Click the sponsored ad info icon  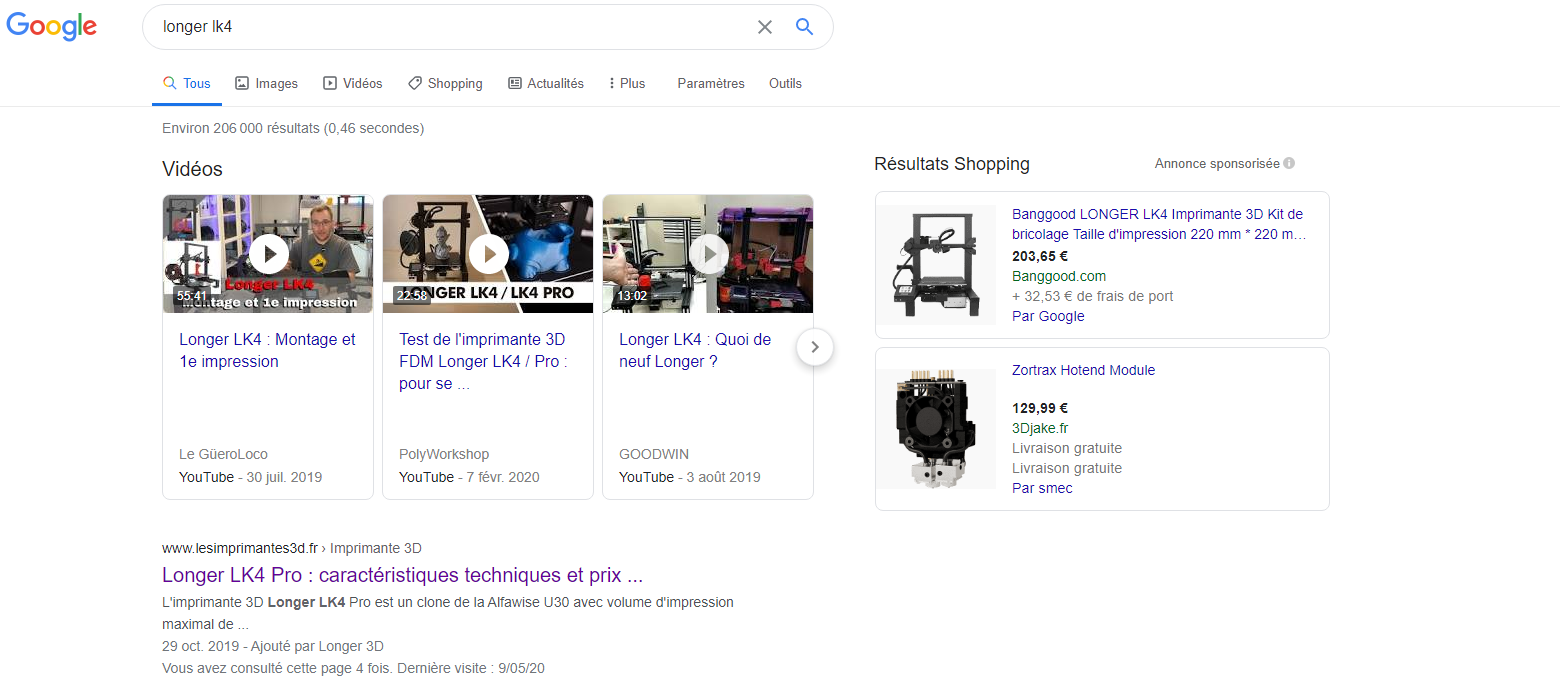pyautogui.click(x=1289, y=163)
